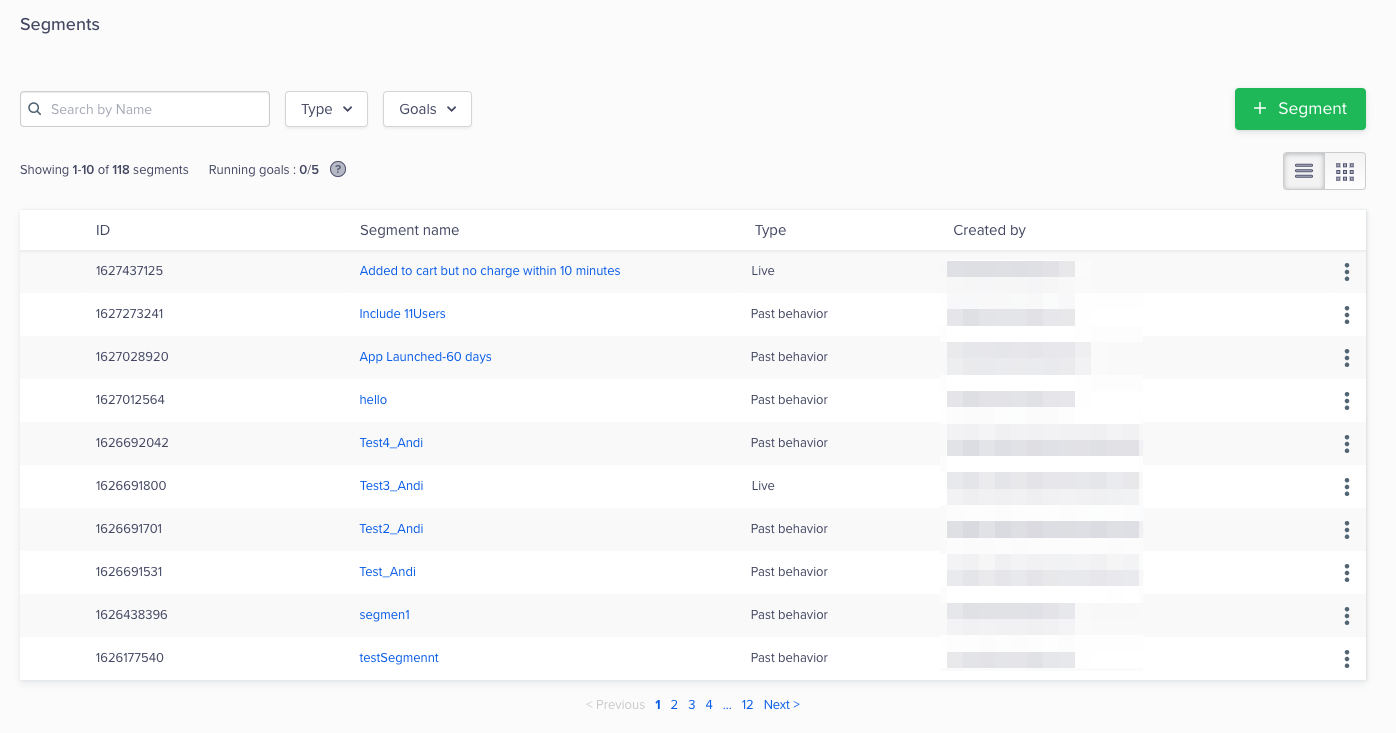Switch to grid view layout
This screenshot has width=1396, height=733.
point(1345,171)
